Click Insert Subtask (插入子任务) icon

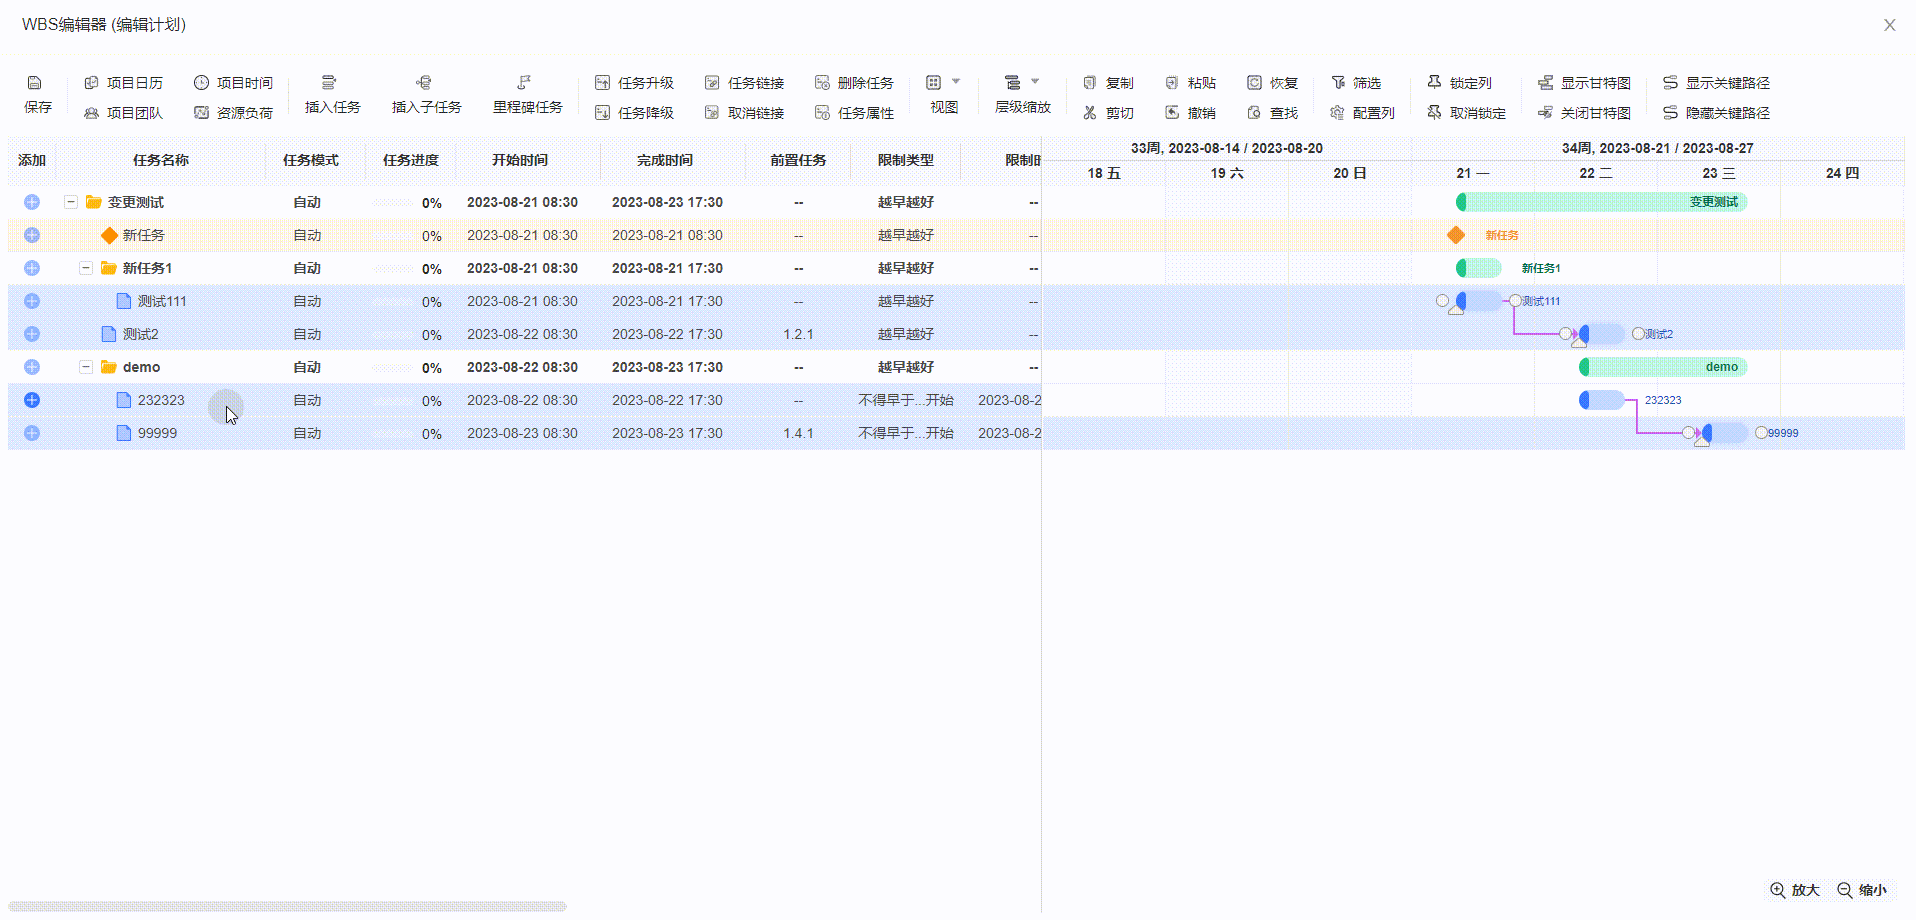click(424, 83)
